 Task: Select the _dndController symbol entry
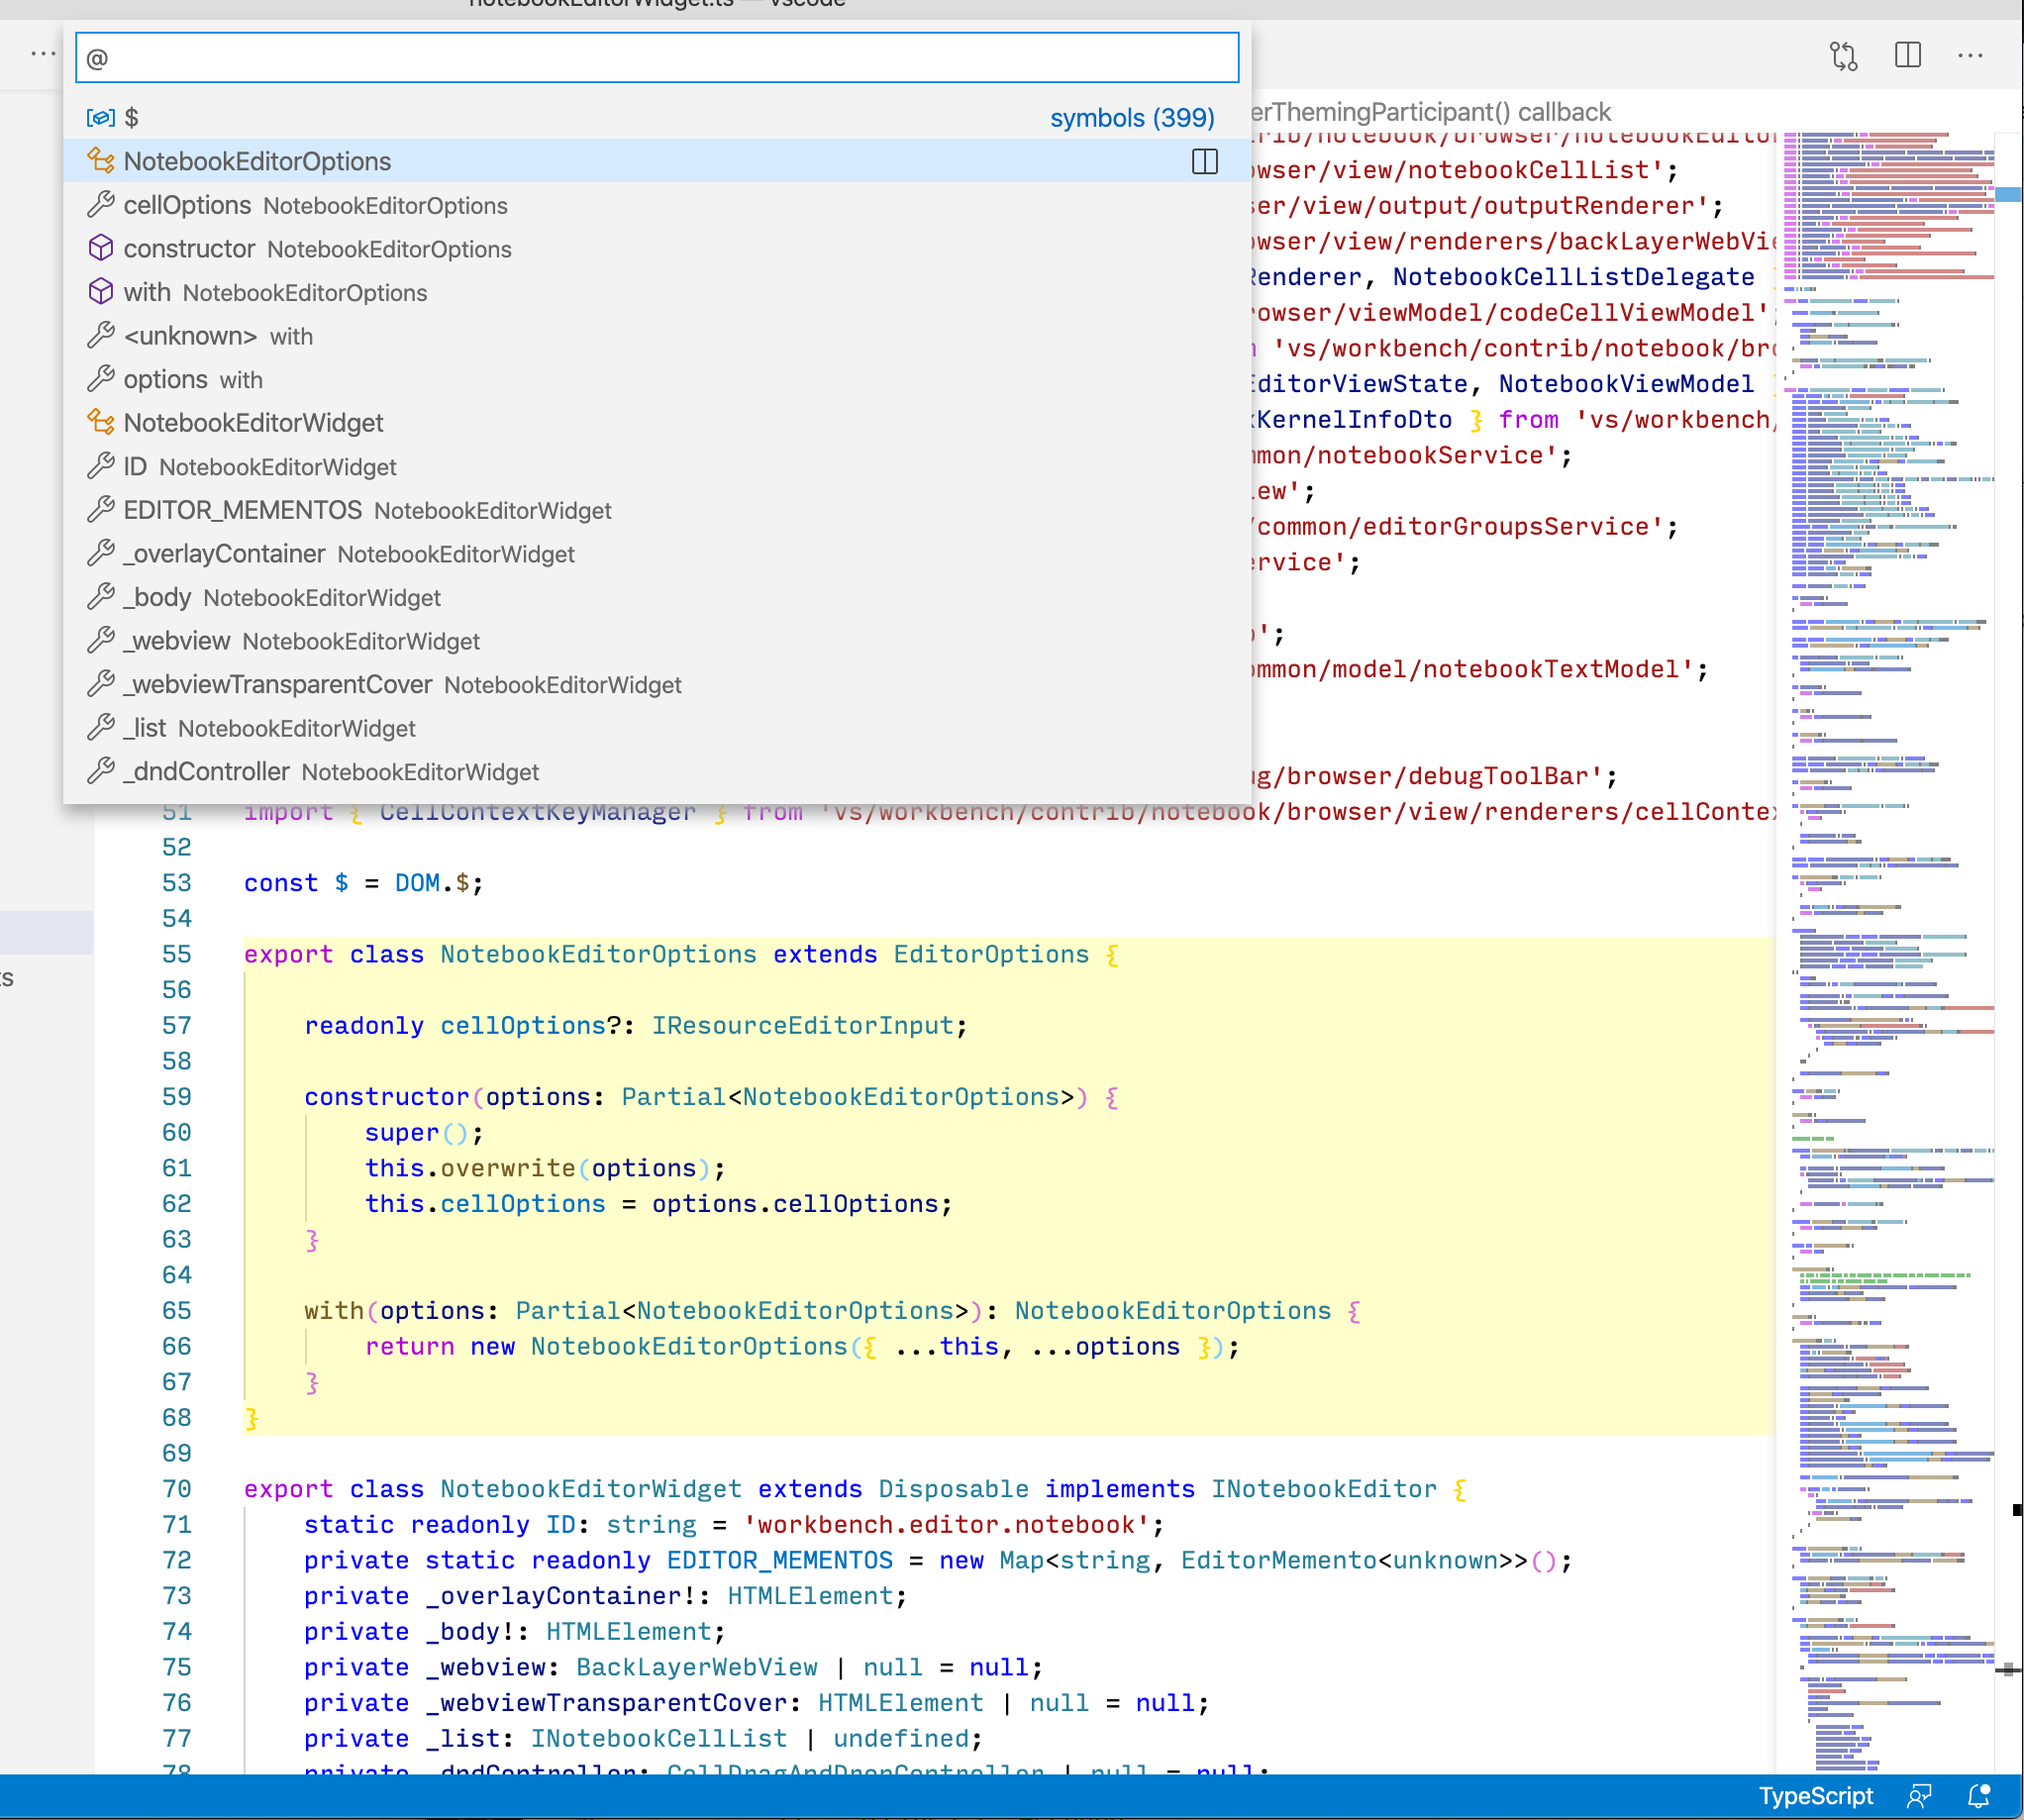(x=330, y=771)
